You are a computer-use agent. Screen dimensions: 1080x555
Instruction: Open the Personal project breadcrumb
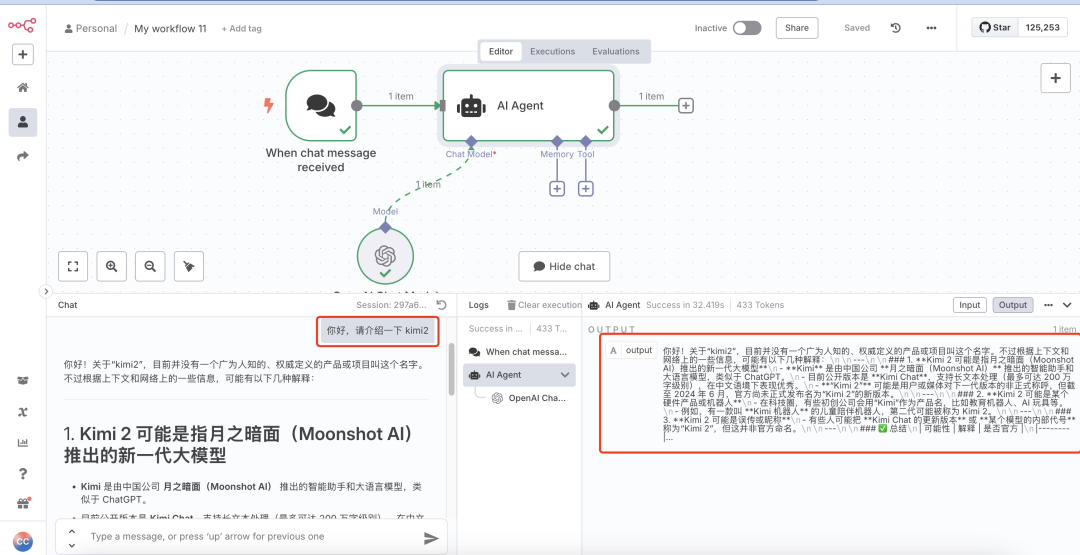[x=90, y=29]
